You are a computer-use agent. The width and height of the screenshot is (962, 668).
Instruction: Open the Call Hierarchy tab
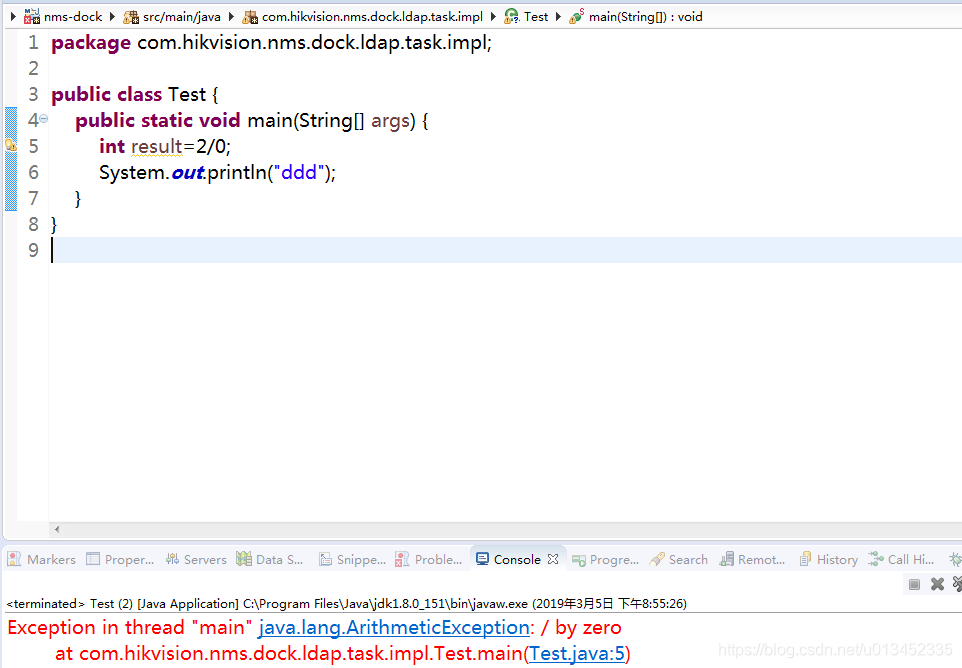(x=901, y=559)
